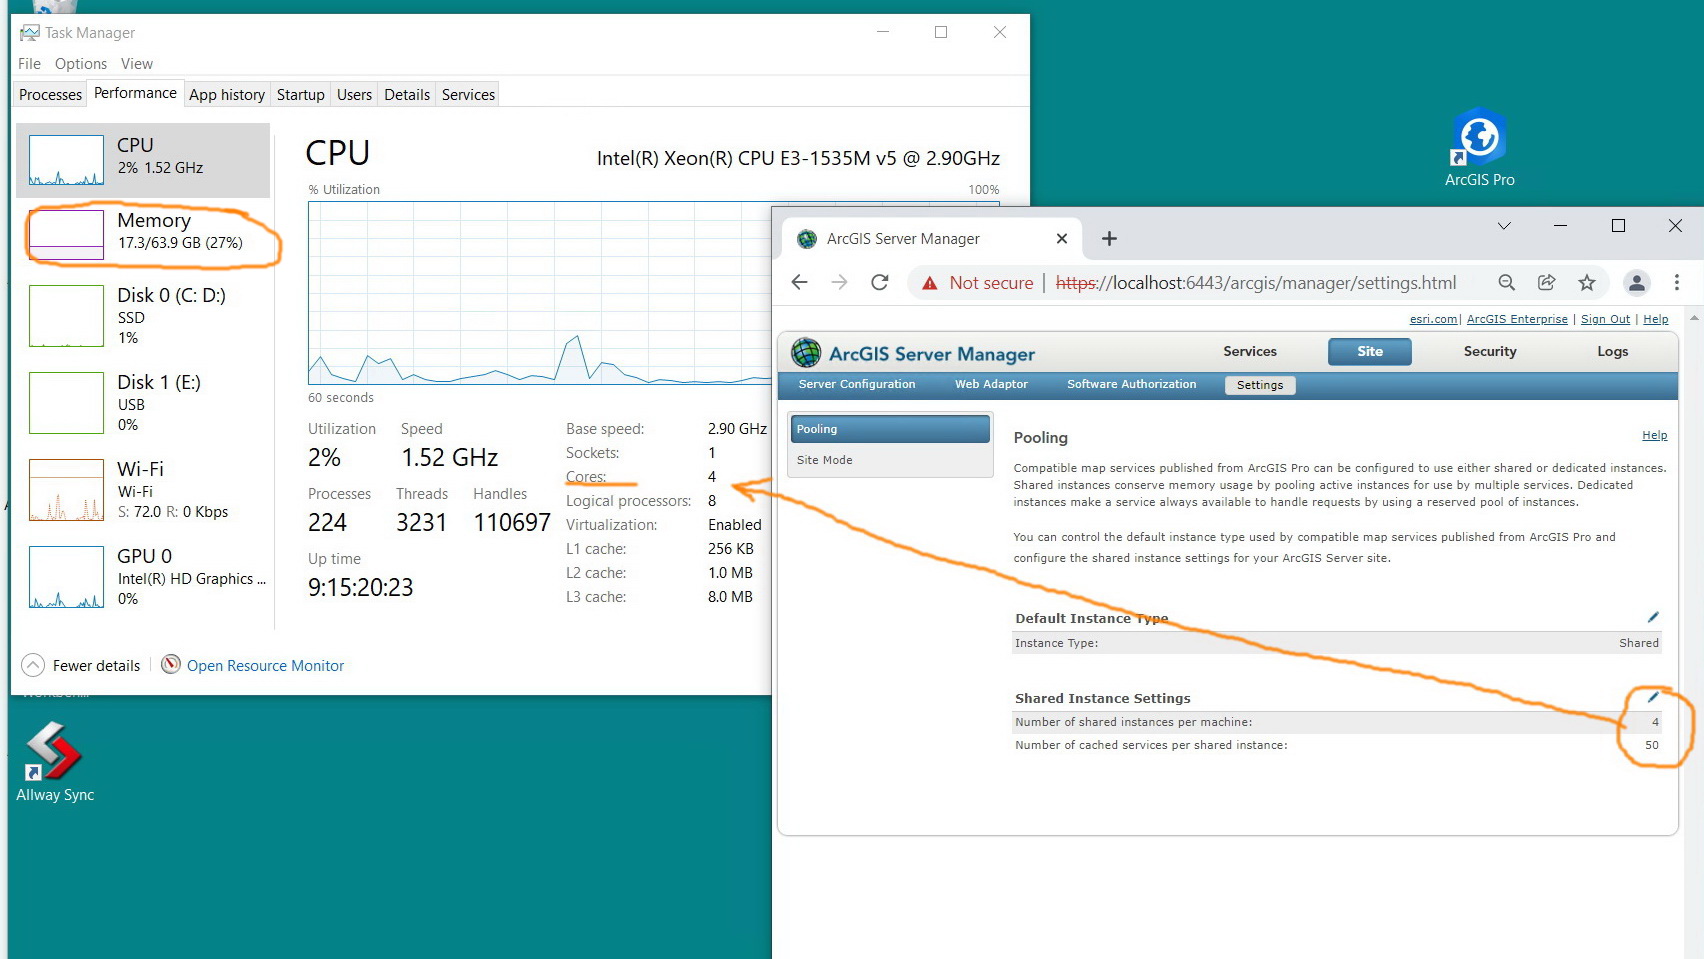Open the ArcGIS Pro desktop shortcut
This screenshot has width=1704, height=959.
tap(1479, 148)
